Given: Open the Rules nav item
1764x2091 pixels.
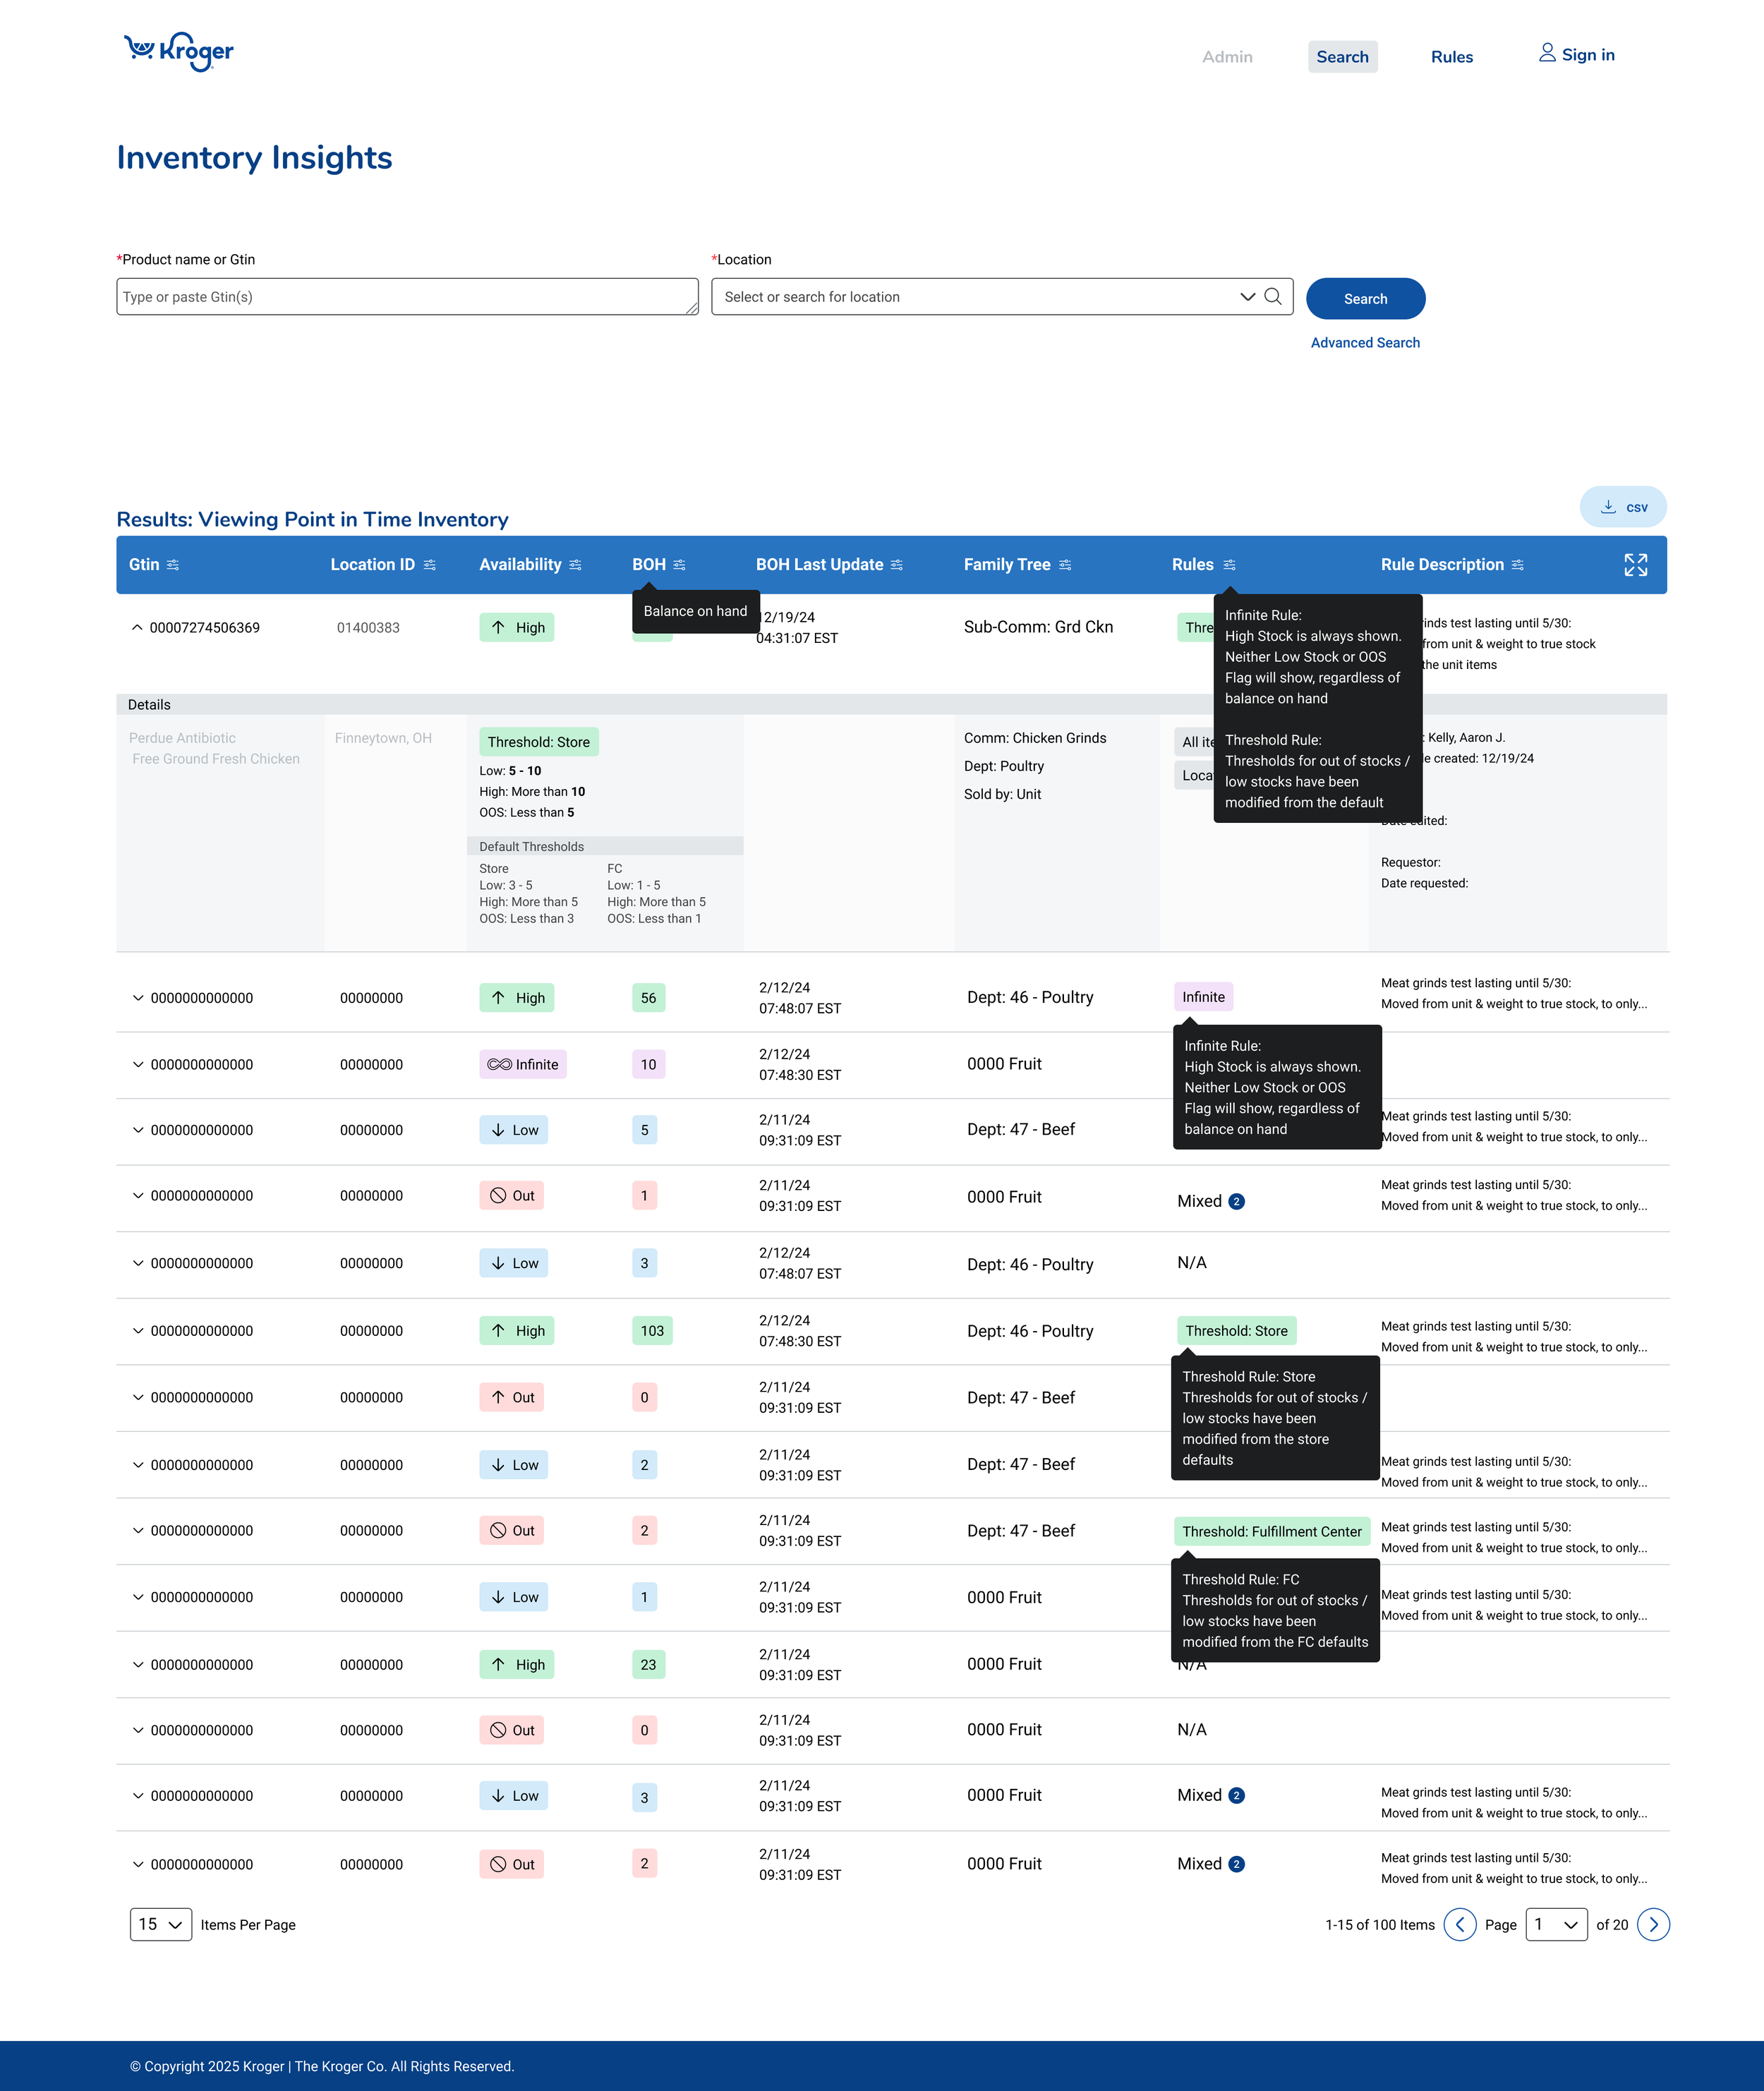Looking at the screenshot, I should tap(1451, 57).
